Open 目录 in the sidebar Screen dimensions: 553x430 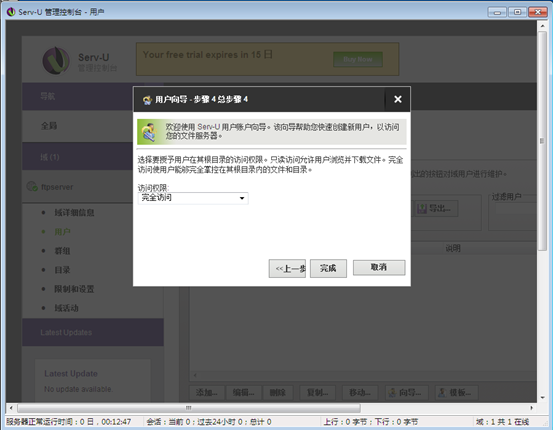62,270
